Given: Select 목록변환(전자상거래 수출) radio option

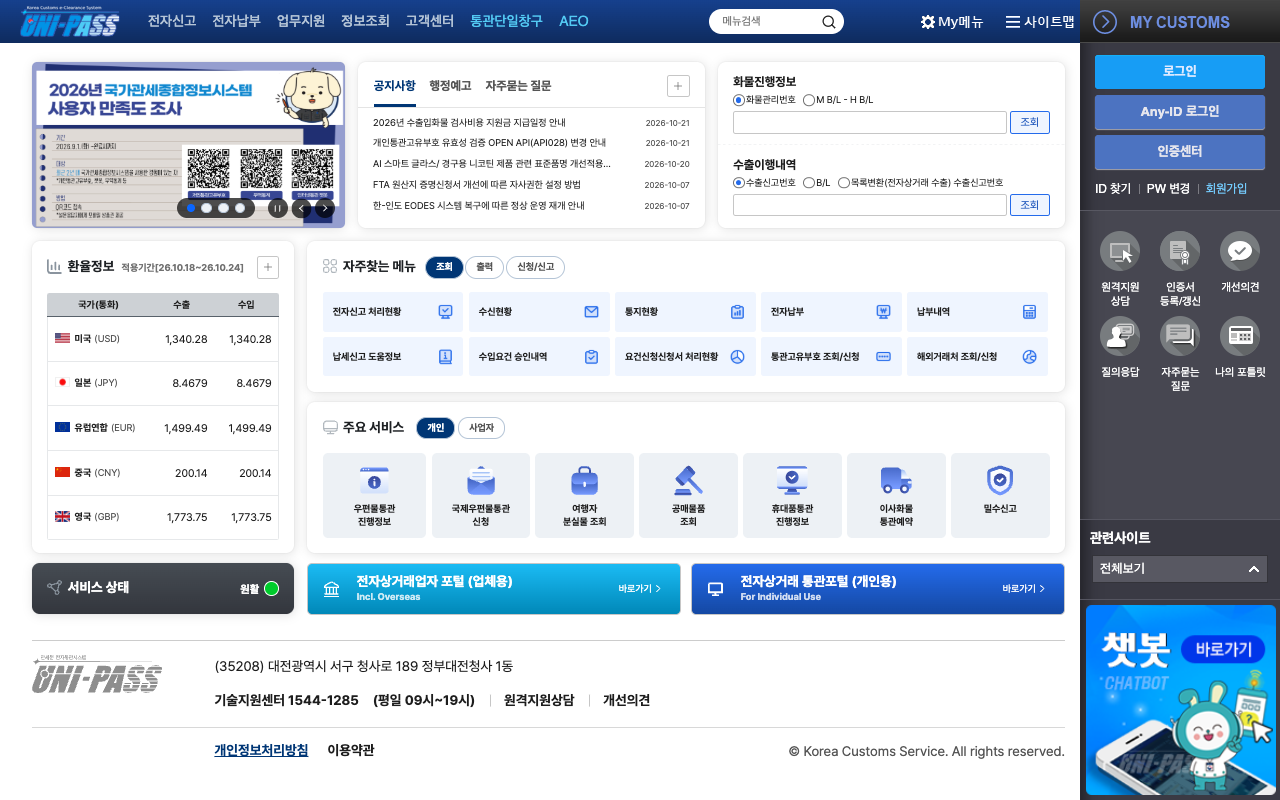Looking at the screenshot, I should coord(844,183).
